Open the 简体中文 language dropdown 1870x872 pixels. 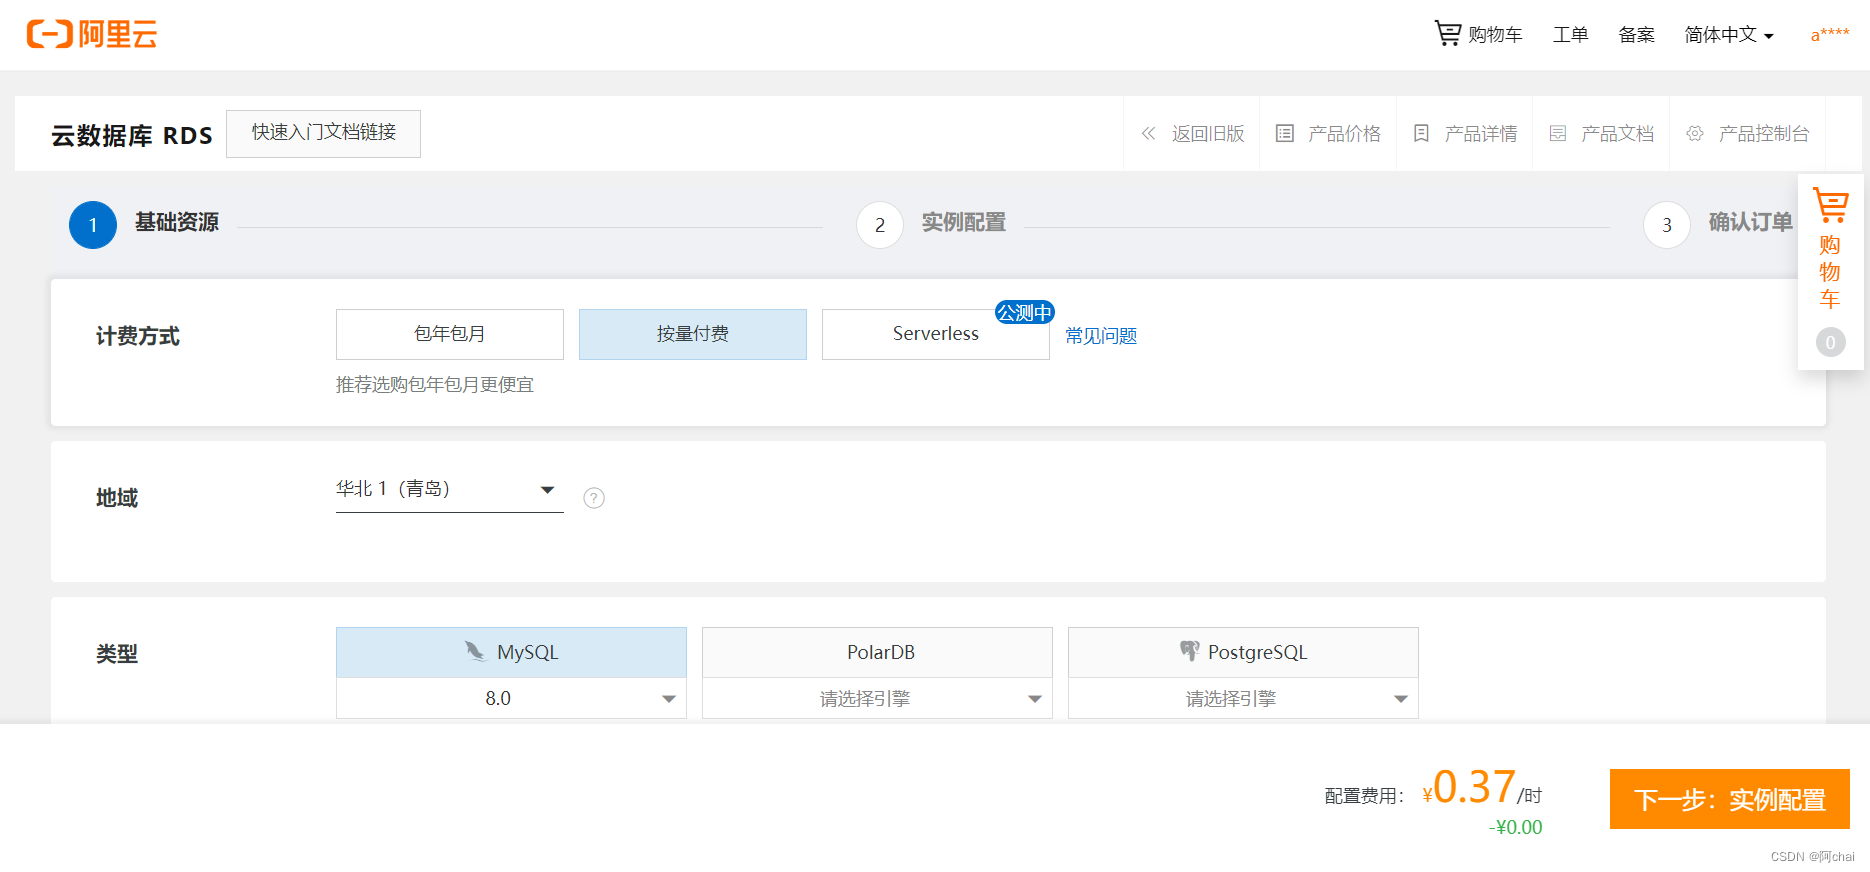(x=1729, y=35)
